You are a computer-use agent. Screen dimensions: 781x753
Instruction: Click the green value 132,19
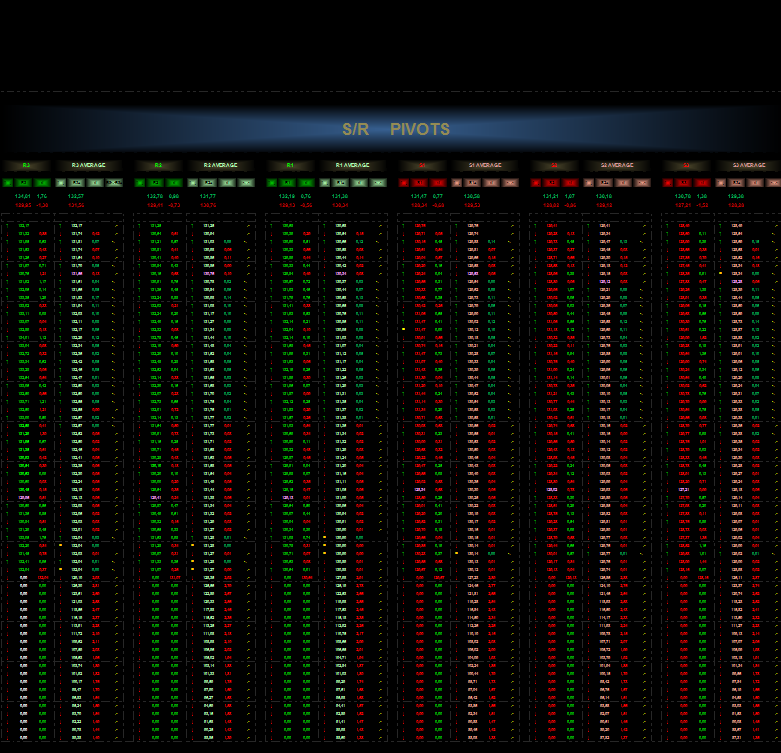point(286,196)
